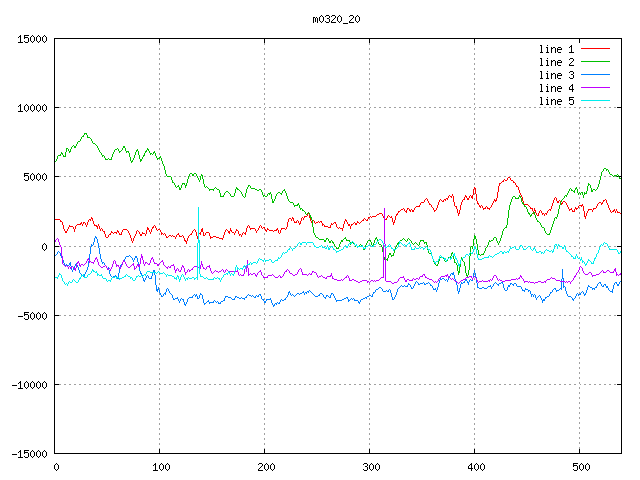The width and height of the screenshot is (640, 480).
Task: Click the blue sample line beside 'line 3'
Action: click(596, 75)
